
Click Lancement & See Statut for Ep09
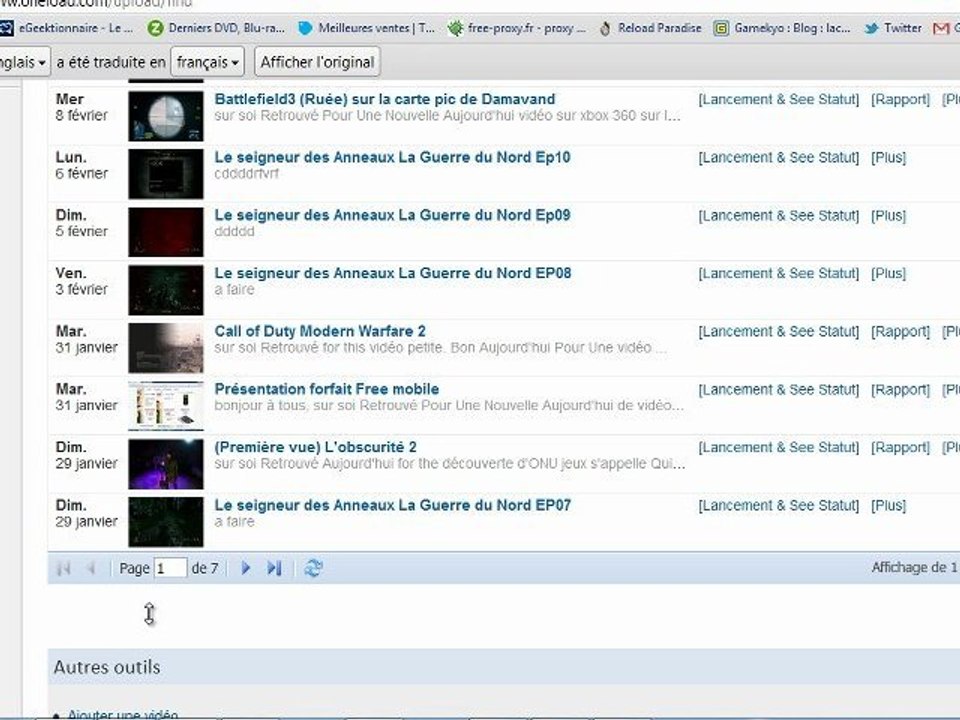point(779,216)
